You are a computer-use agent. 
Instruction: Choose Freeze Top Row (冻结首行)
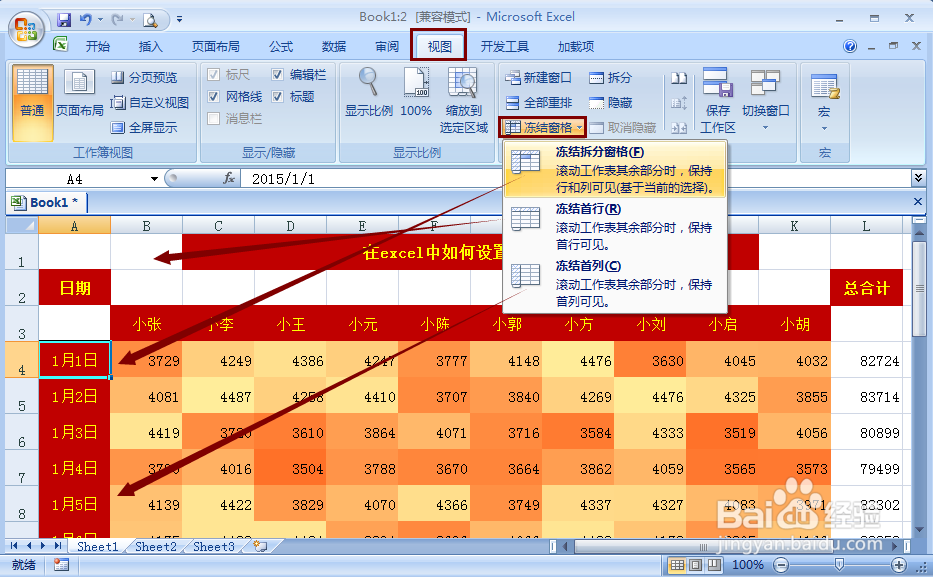point(615,227)
